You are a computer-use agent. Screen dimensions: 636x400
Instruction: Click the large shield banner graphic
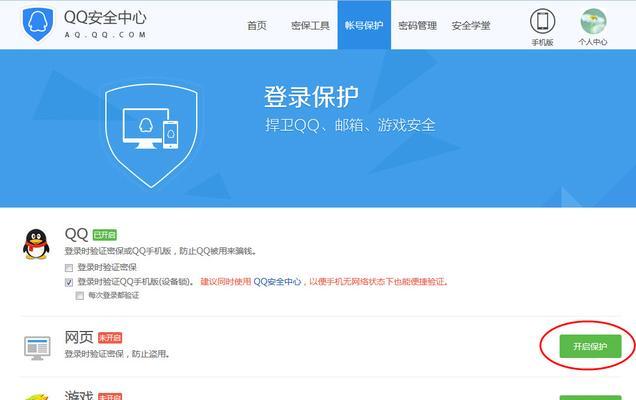[x=151, y=135]
